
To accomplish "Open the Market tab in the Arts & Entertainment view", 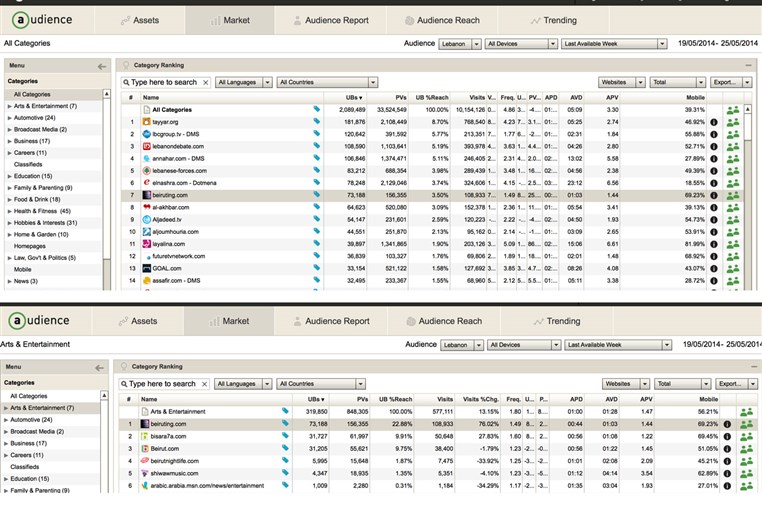I will (229, 321).
